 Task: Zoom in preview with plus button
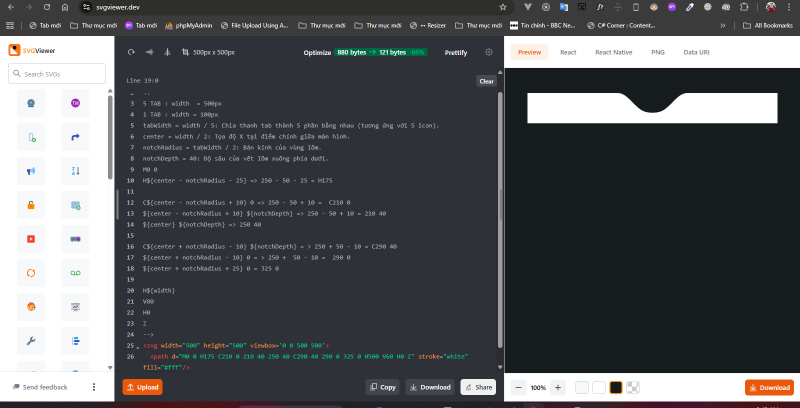[558, 387]
